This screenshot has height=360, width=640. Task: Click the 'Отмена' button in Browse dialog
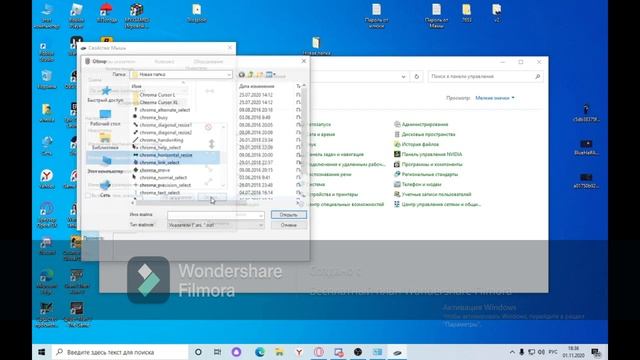coord(289,225)
